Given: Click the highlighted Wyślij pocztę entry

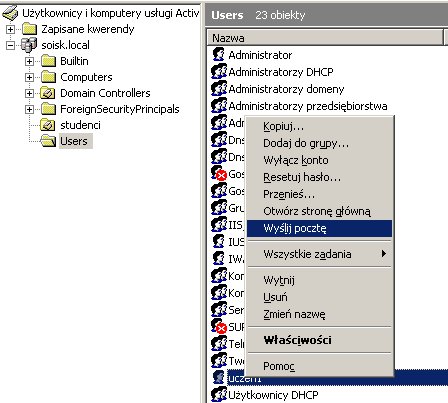Looking at the screenshot, I should (x=319, y=228).
